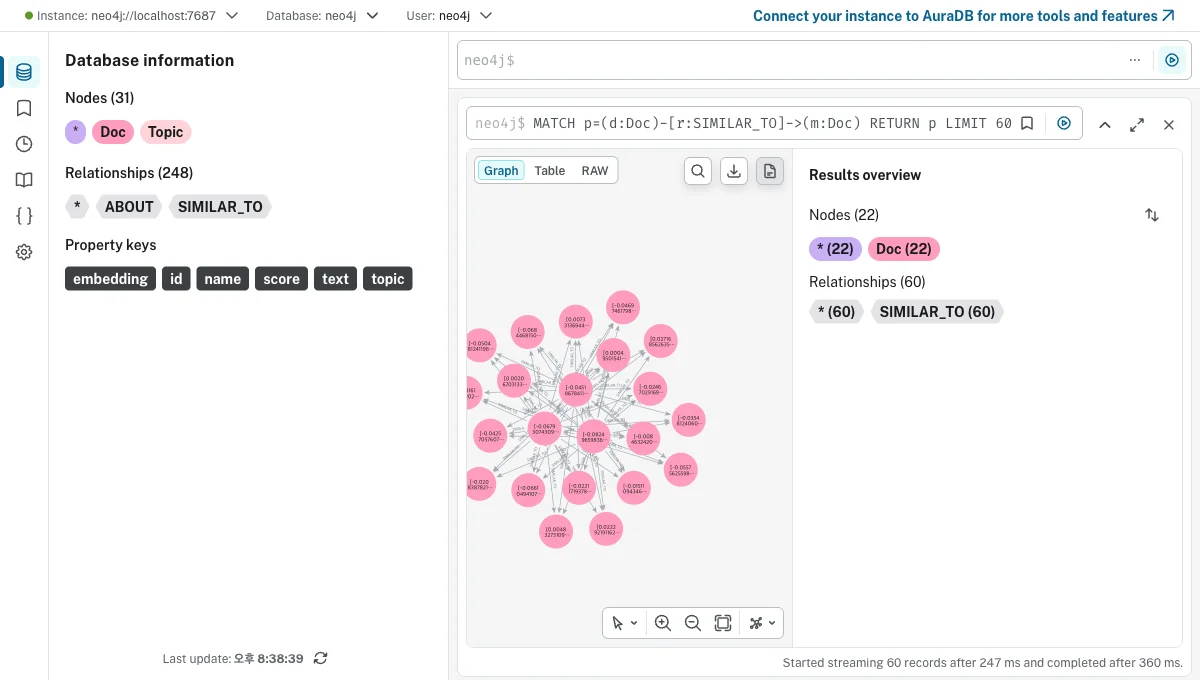Open the query History clock icon
Viewport: 1200px width, 680px height.
coord(24,144)
